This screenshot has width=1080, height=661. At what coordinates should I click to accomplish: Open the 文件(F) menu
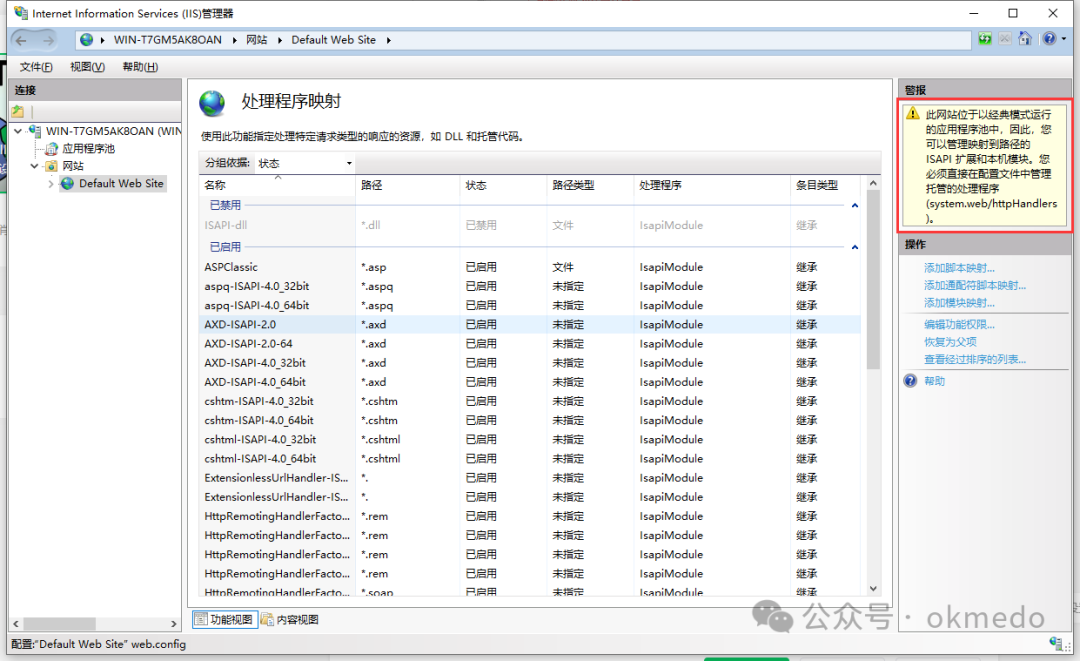tap(36, 66)
